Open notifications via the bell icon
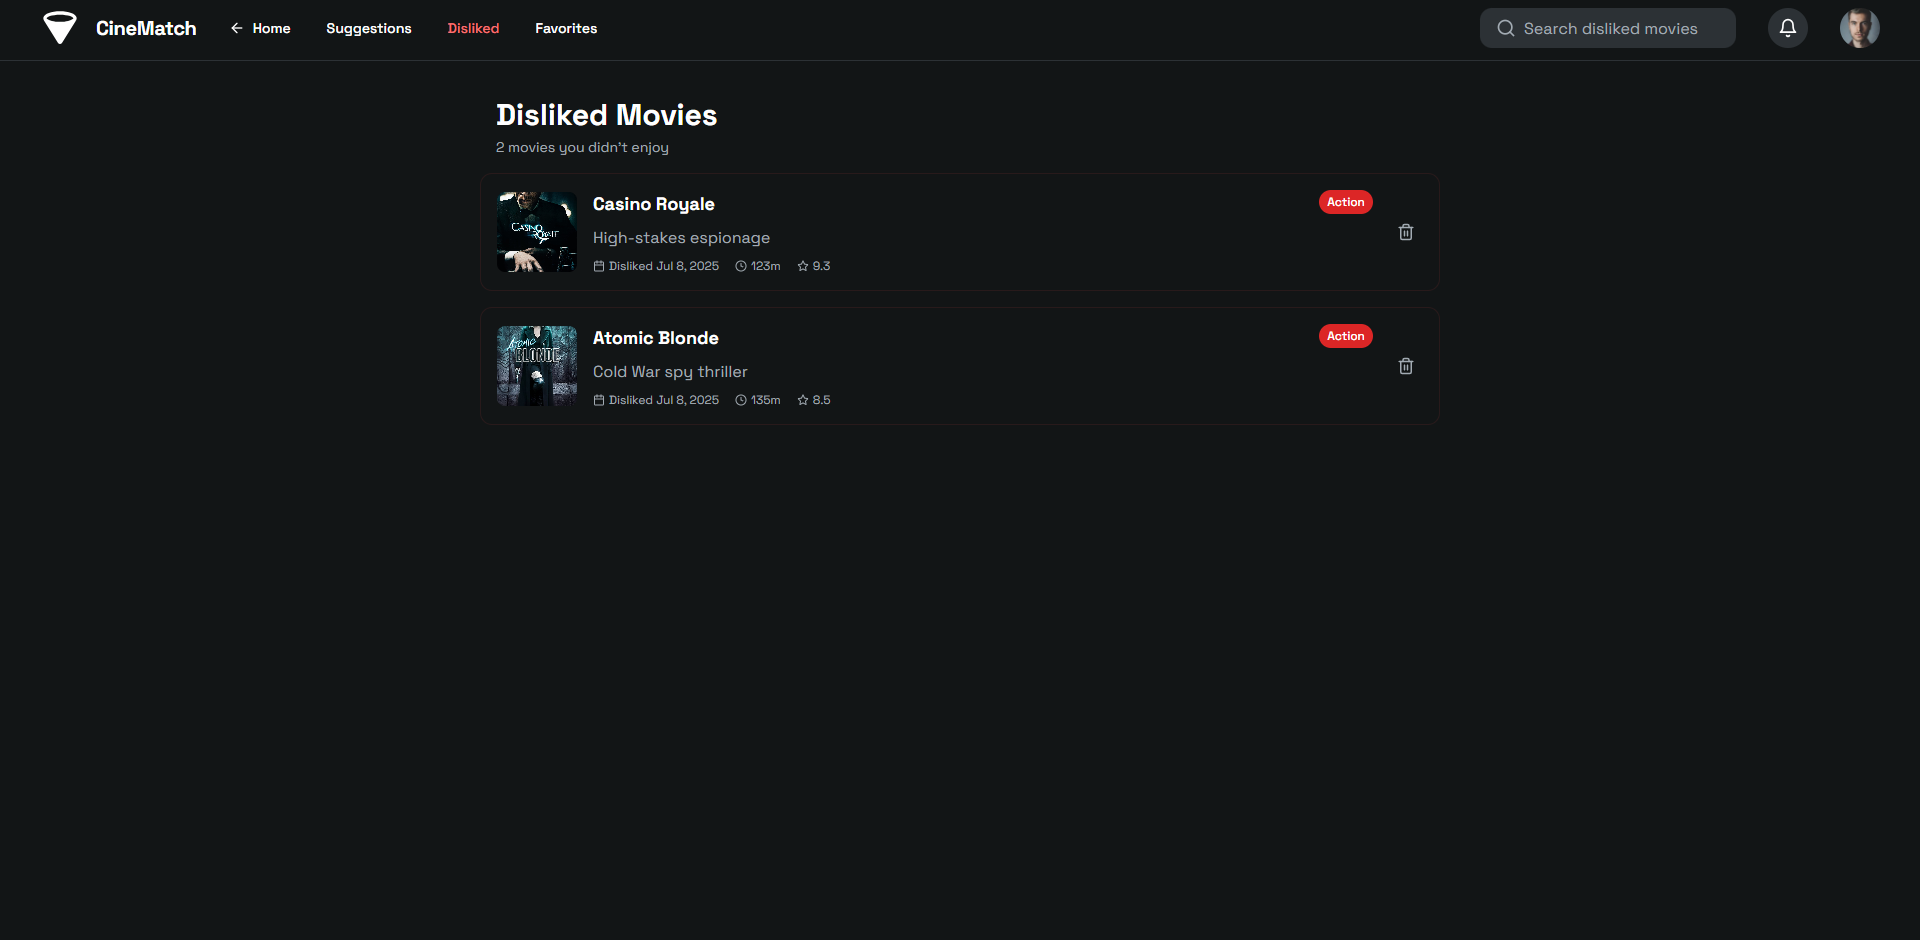Viewport: 1920px width, 940px height. [x=1787, y=28]
